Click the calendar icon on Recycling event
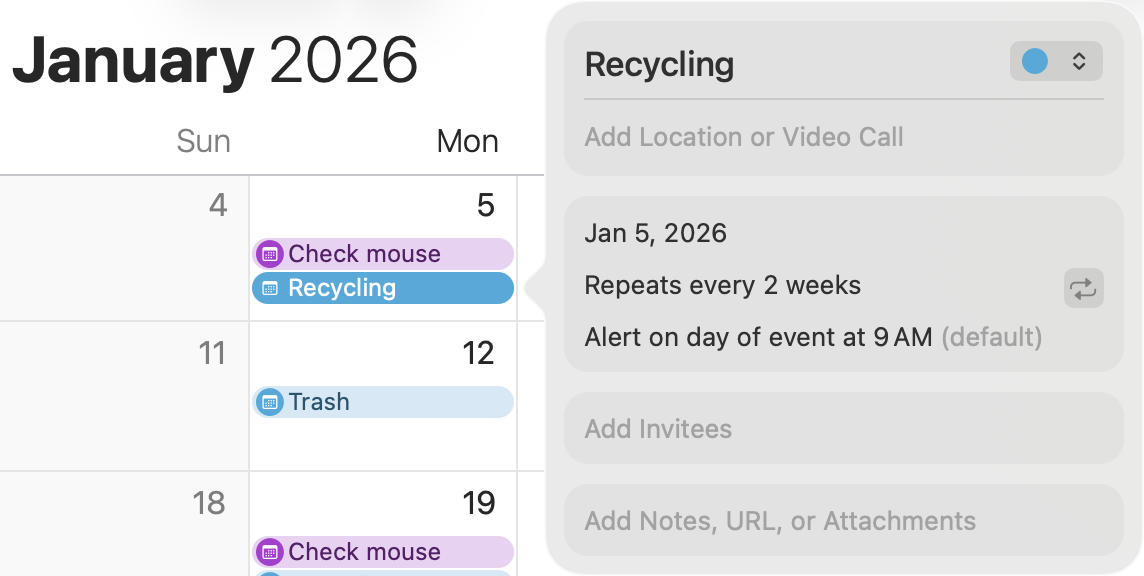The height and width of the screenshot is (576, 1144). pos(269,288)
